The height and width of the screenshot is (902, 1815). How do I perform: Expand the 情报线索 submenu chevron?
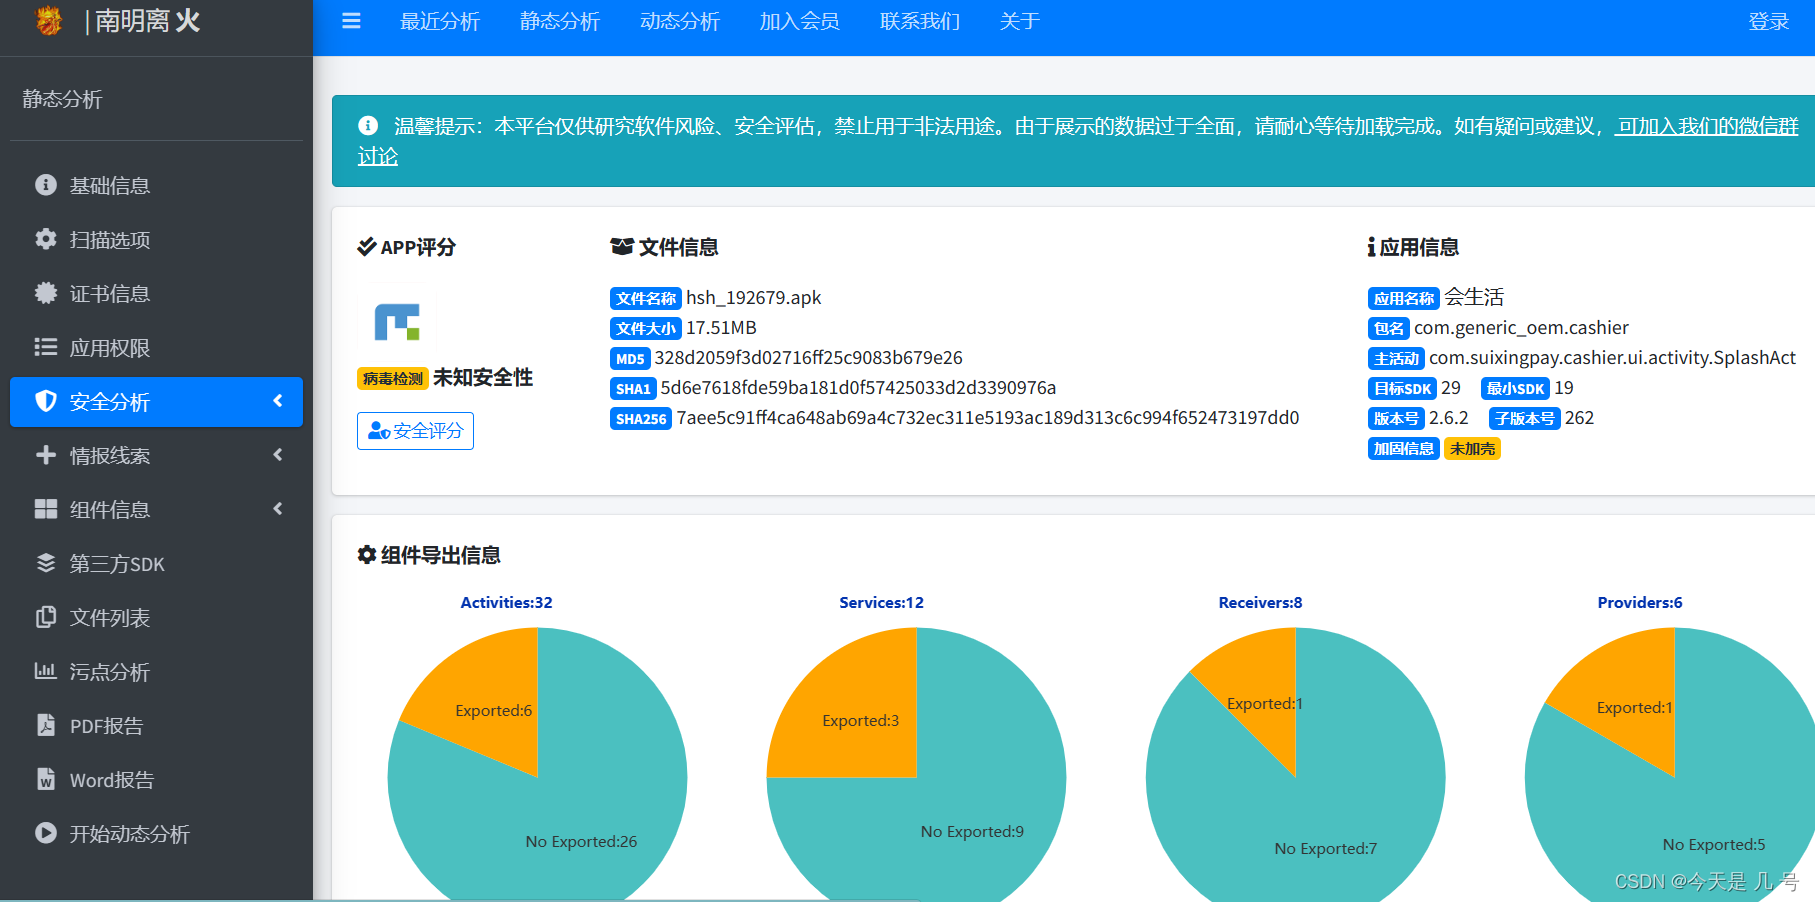[278, 455]
